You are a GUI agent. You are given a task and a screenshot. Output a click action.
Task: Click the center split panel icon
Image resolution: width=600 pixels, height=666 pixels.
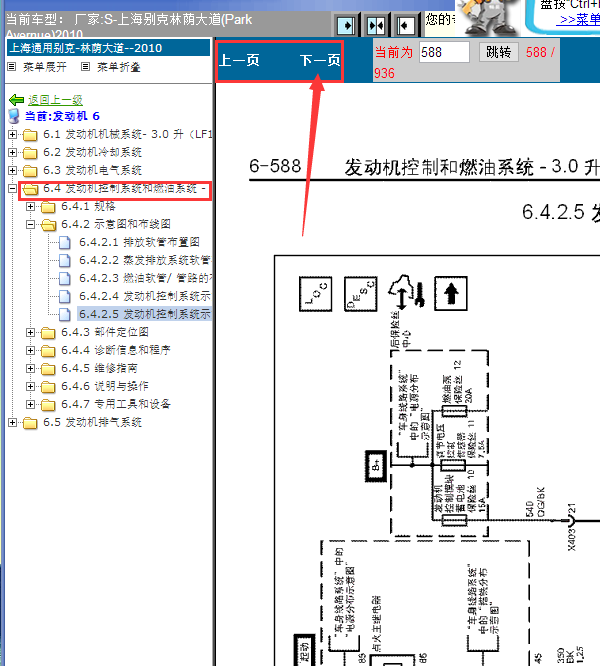coord(376,25)
